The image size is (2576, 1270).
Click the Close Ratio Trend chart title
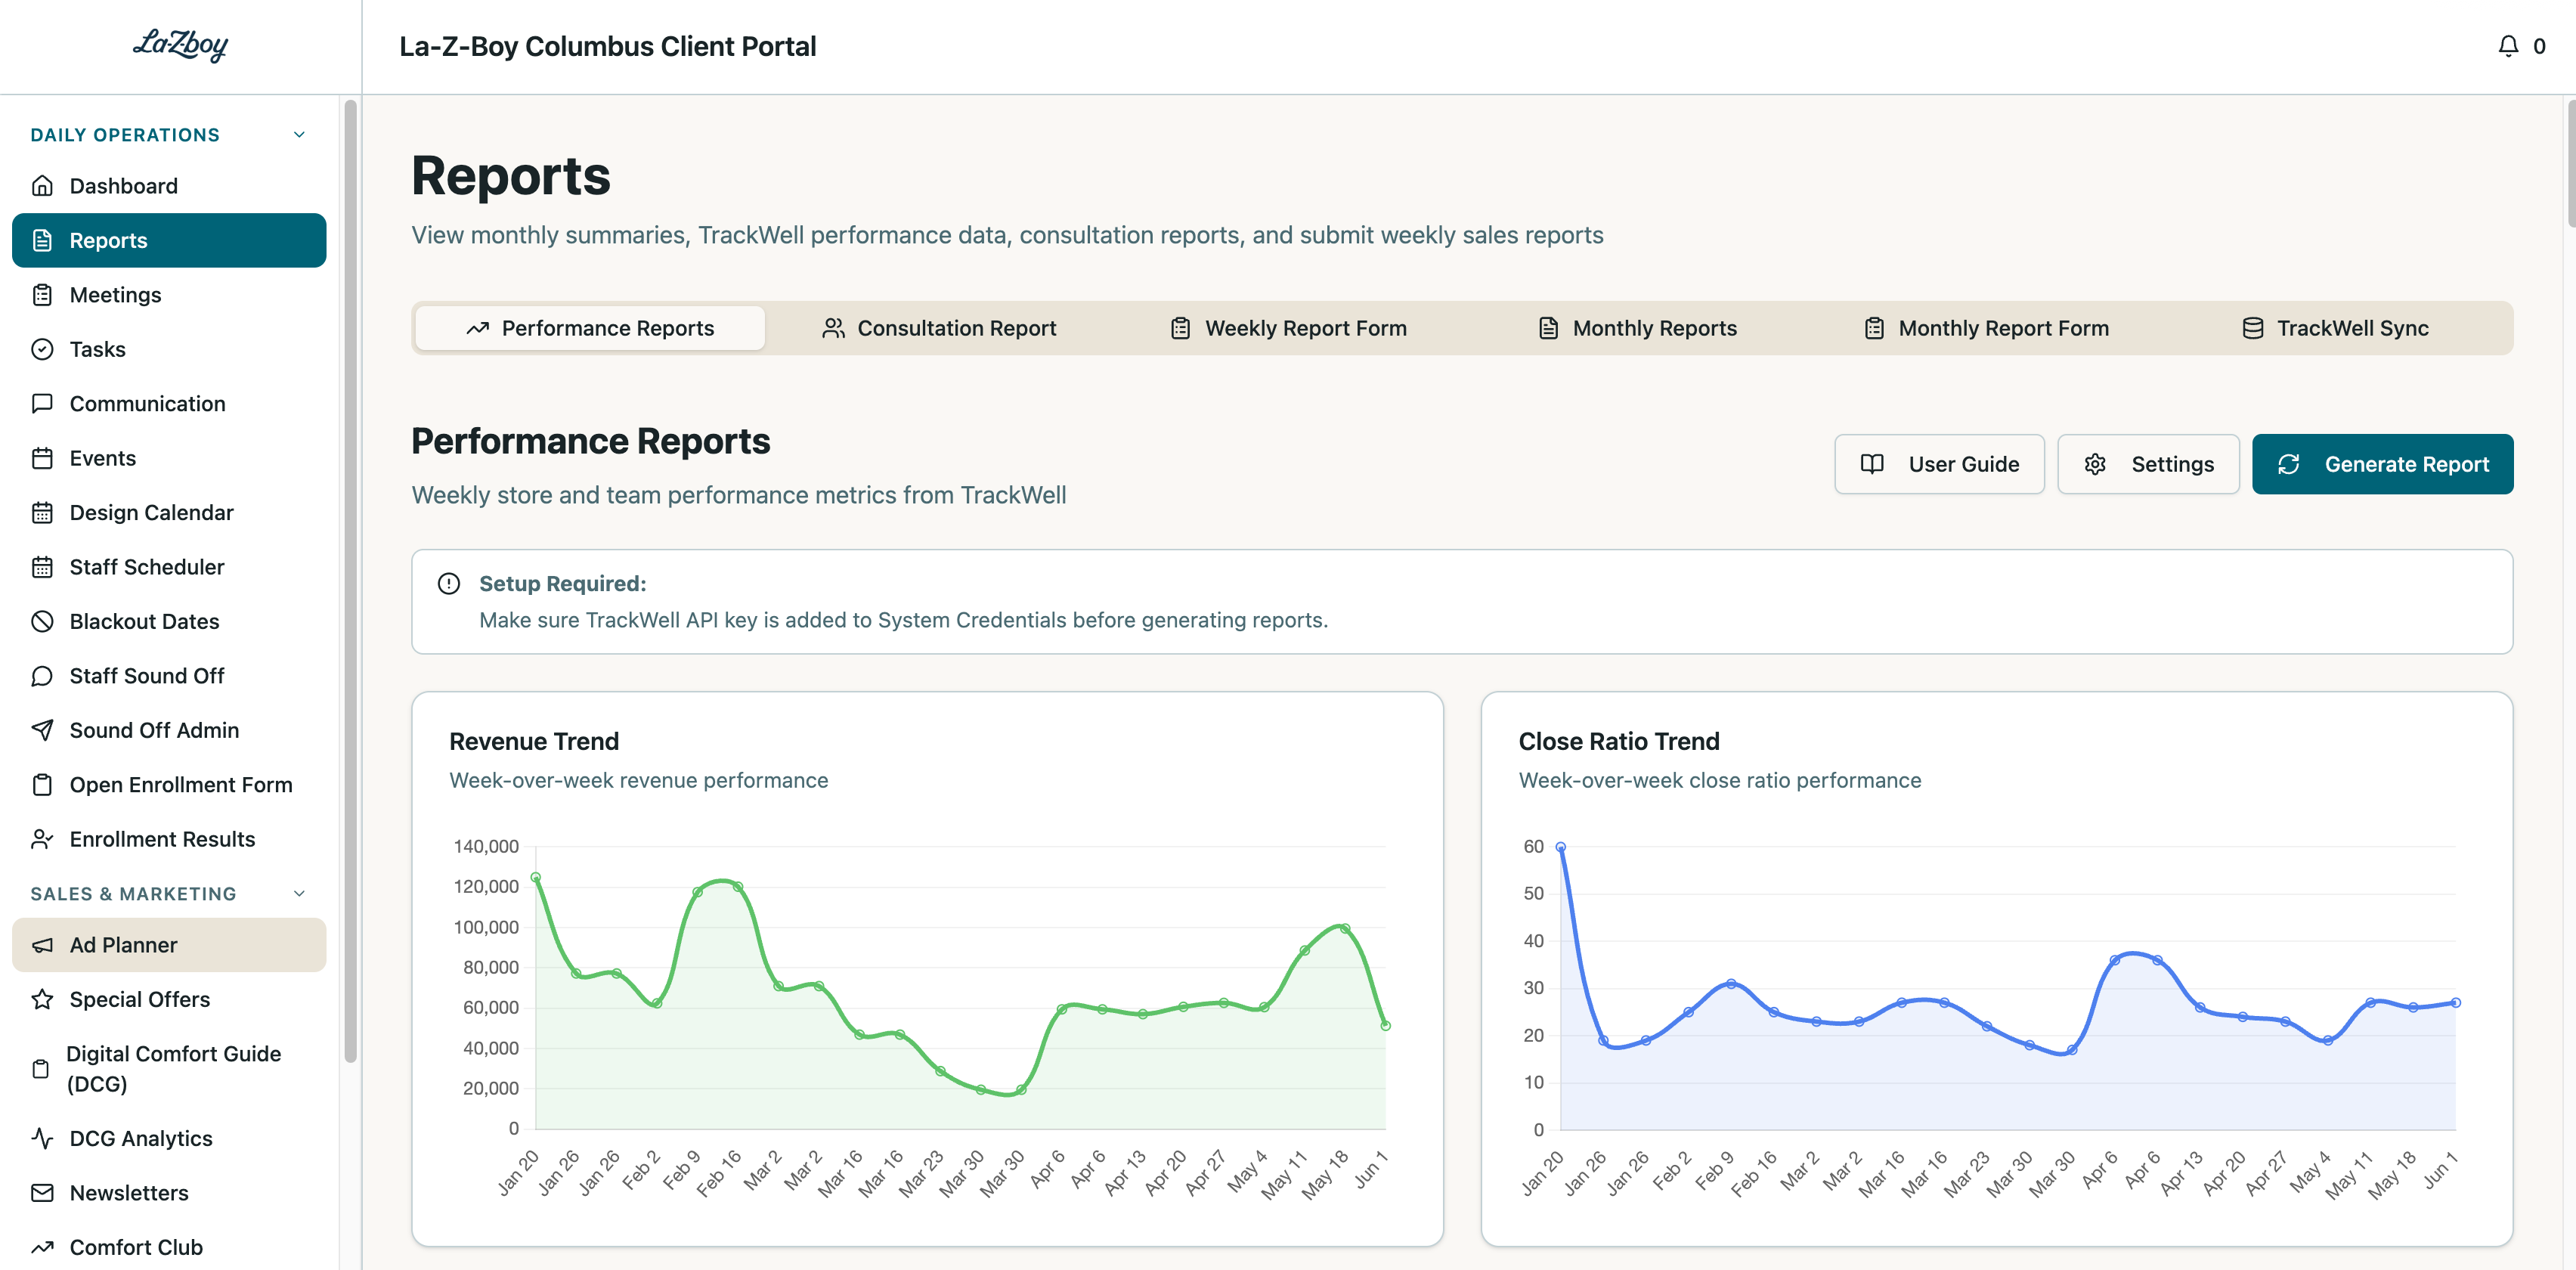coord(1619,741)
